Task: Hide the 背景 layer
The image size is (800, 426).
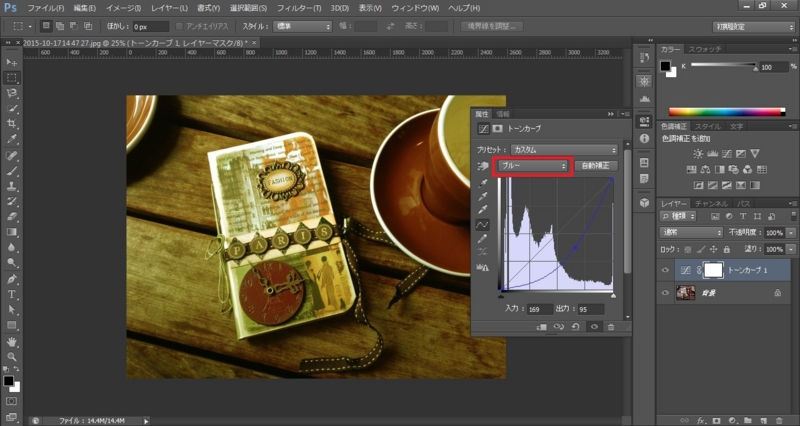Action: pos(665,293)
